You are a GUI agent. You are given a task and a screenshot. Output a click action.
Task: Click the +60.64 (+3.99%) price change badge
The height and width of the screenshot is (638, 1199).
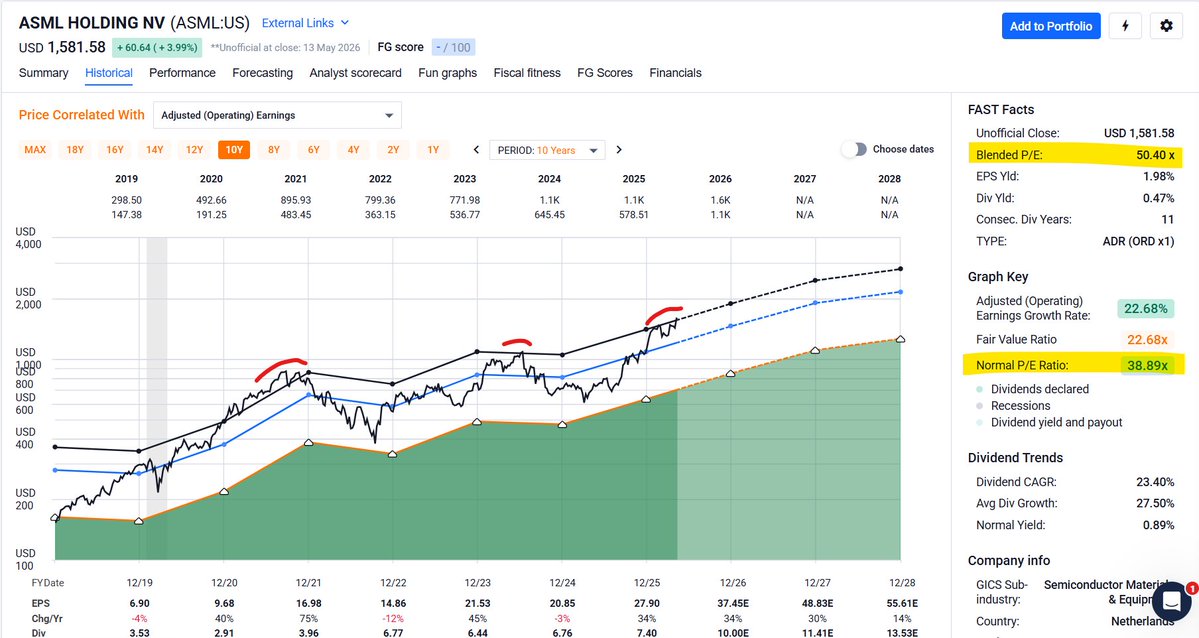(157, 47)
